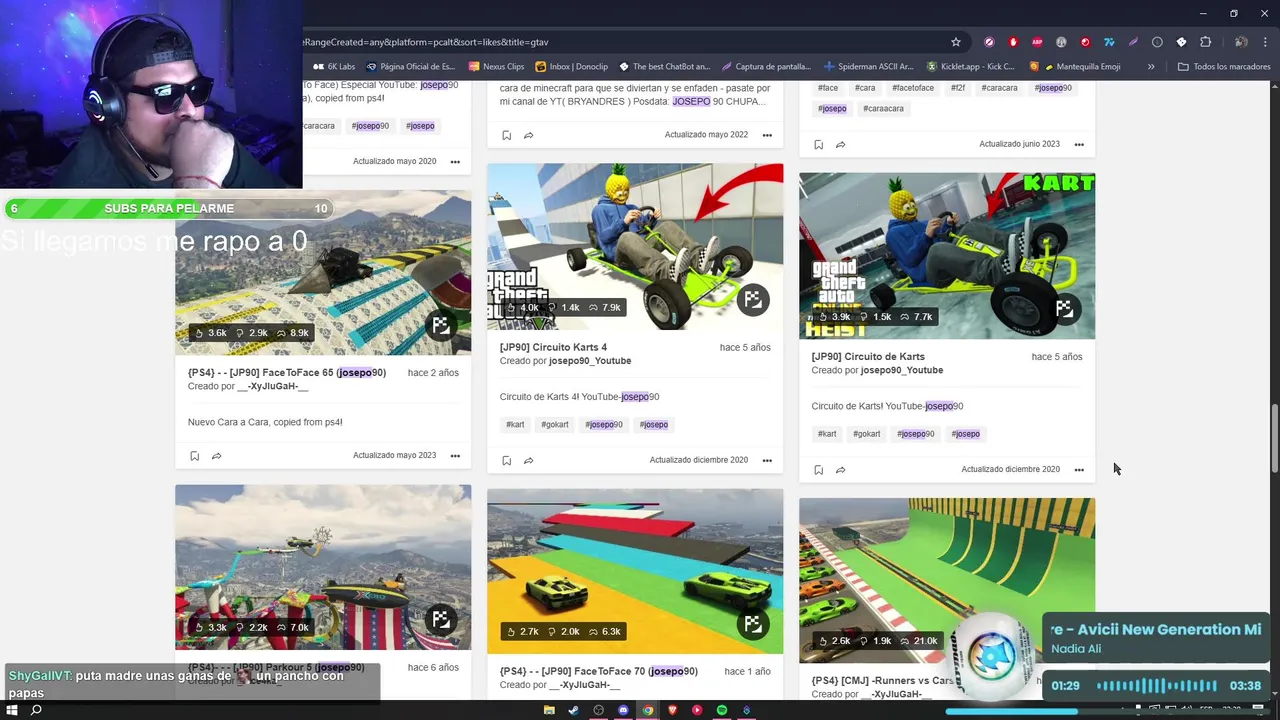Open three-dot menu on Circuito de Karts card
The height and width of the screenshot is (720, 1280).
1079,469
